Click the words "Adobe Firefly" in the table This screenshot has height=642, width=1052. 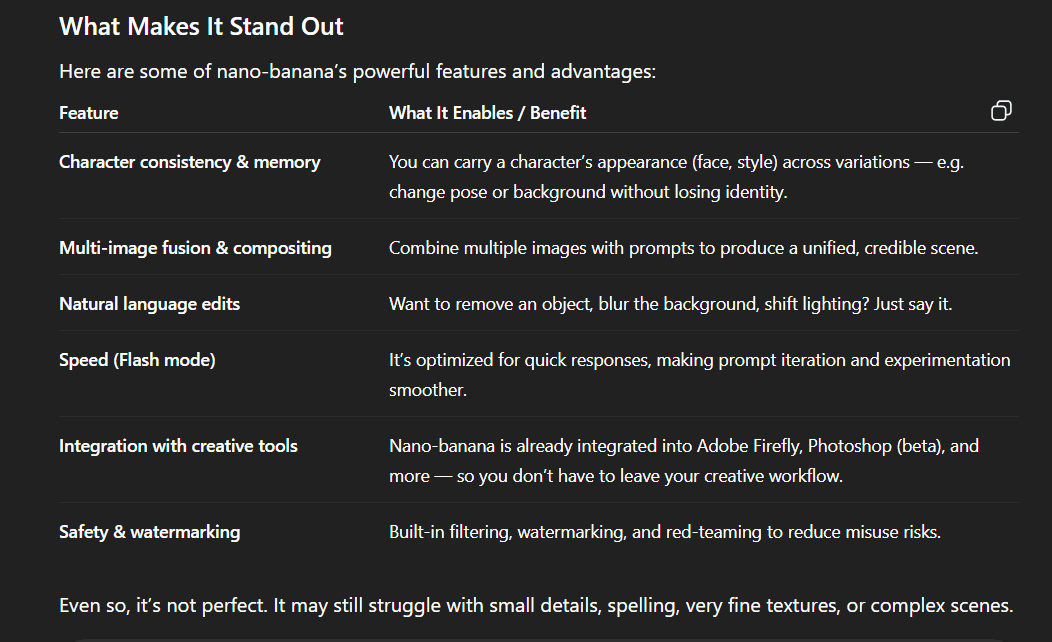(749, 446)
